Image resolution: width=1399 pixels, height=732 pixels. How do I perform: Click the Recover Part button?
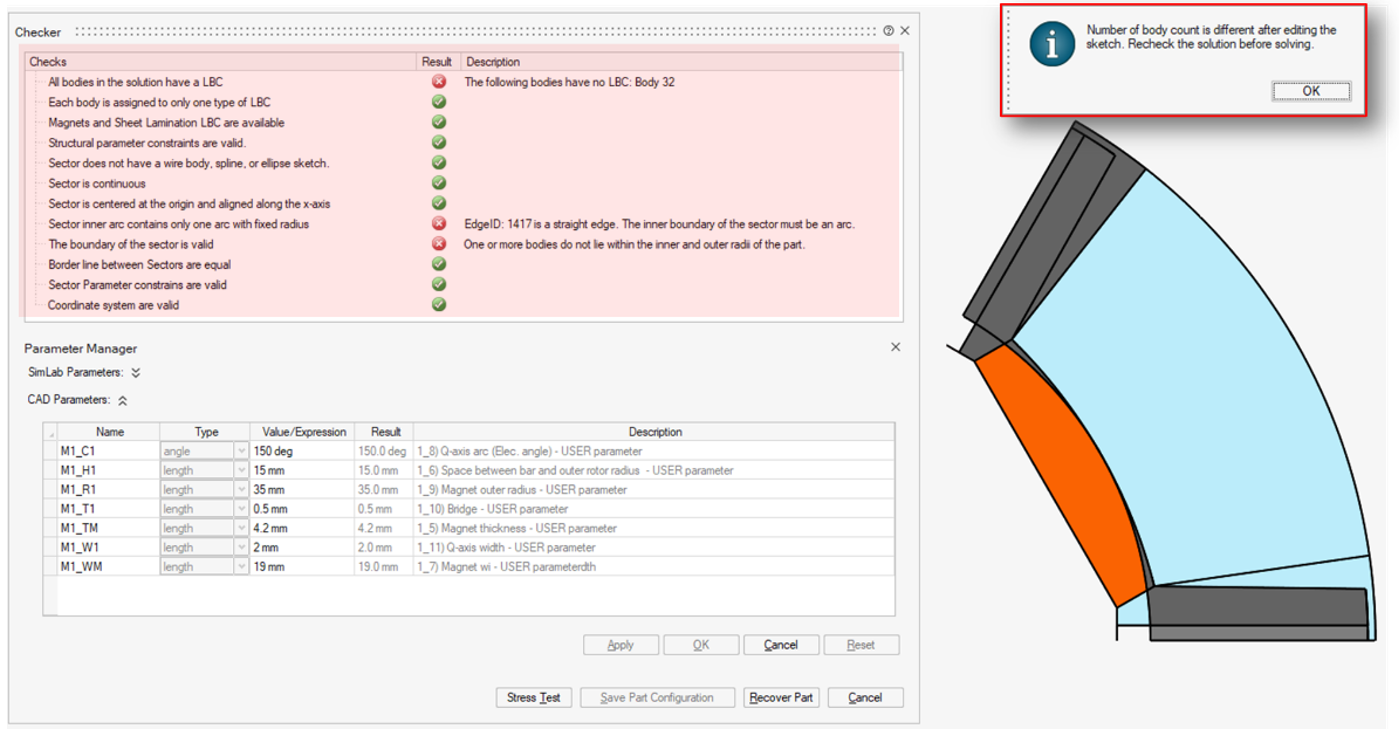coord(781,698)
